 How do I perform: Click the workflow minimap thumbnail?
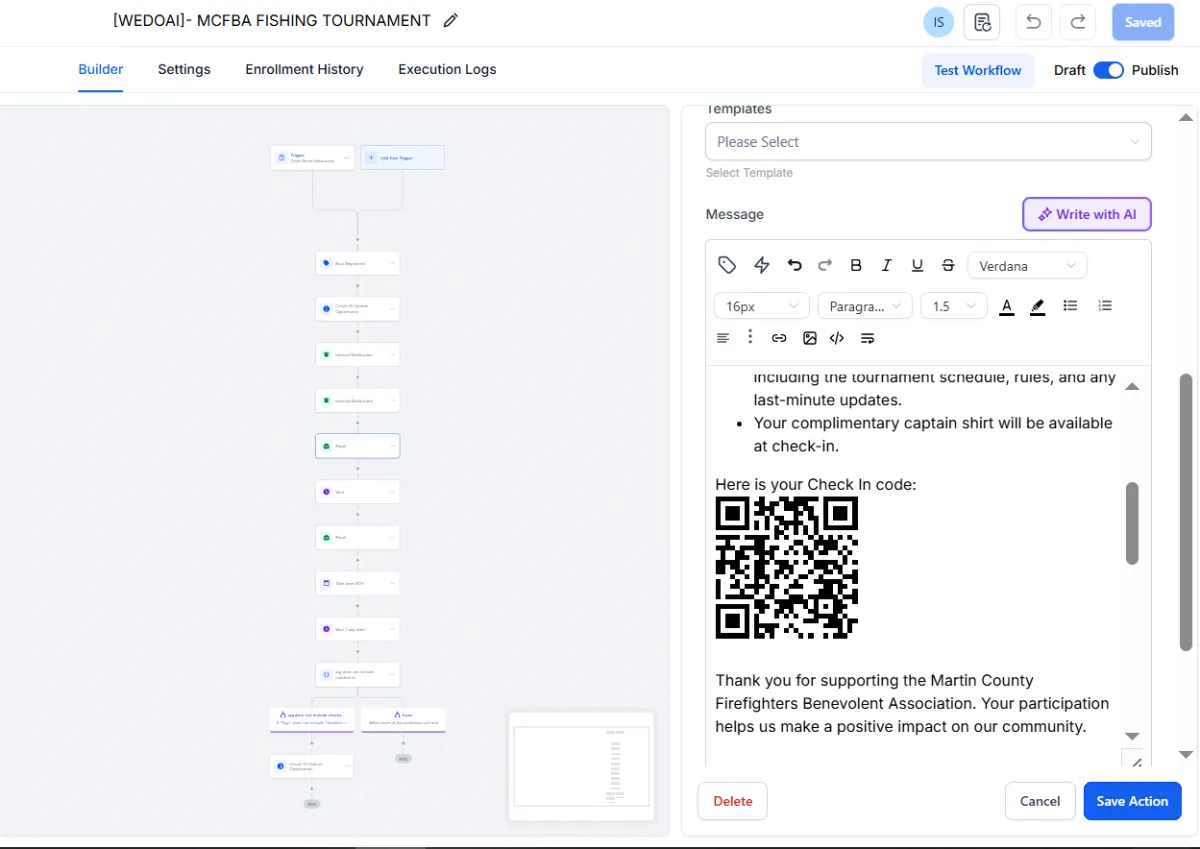pos(581,765)
